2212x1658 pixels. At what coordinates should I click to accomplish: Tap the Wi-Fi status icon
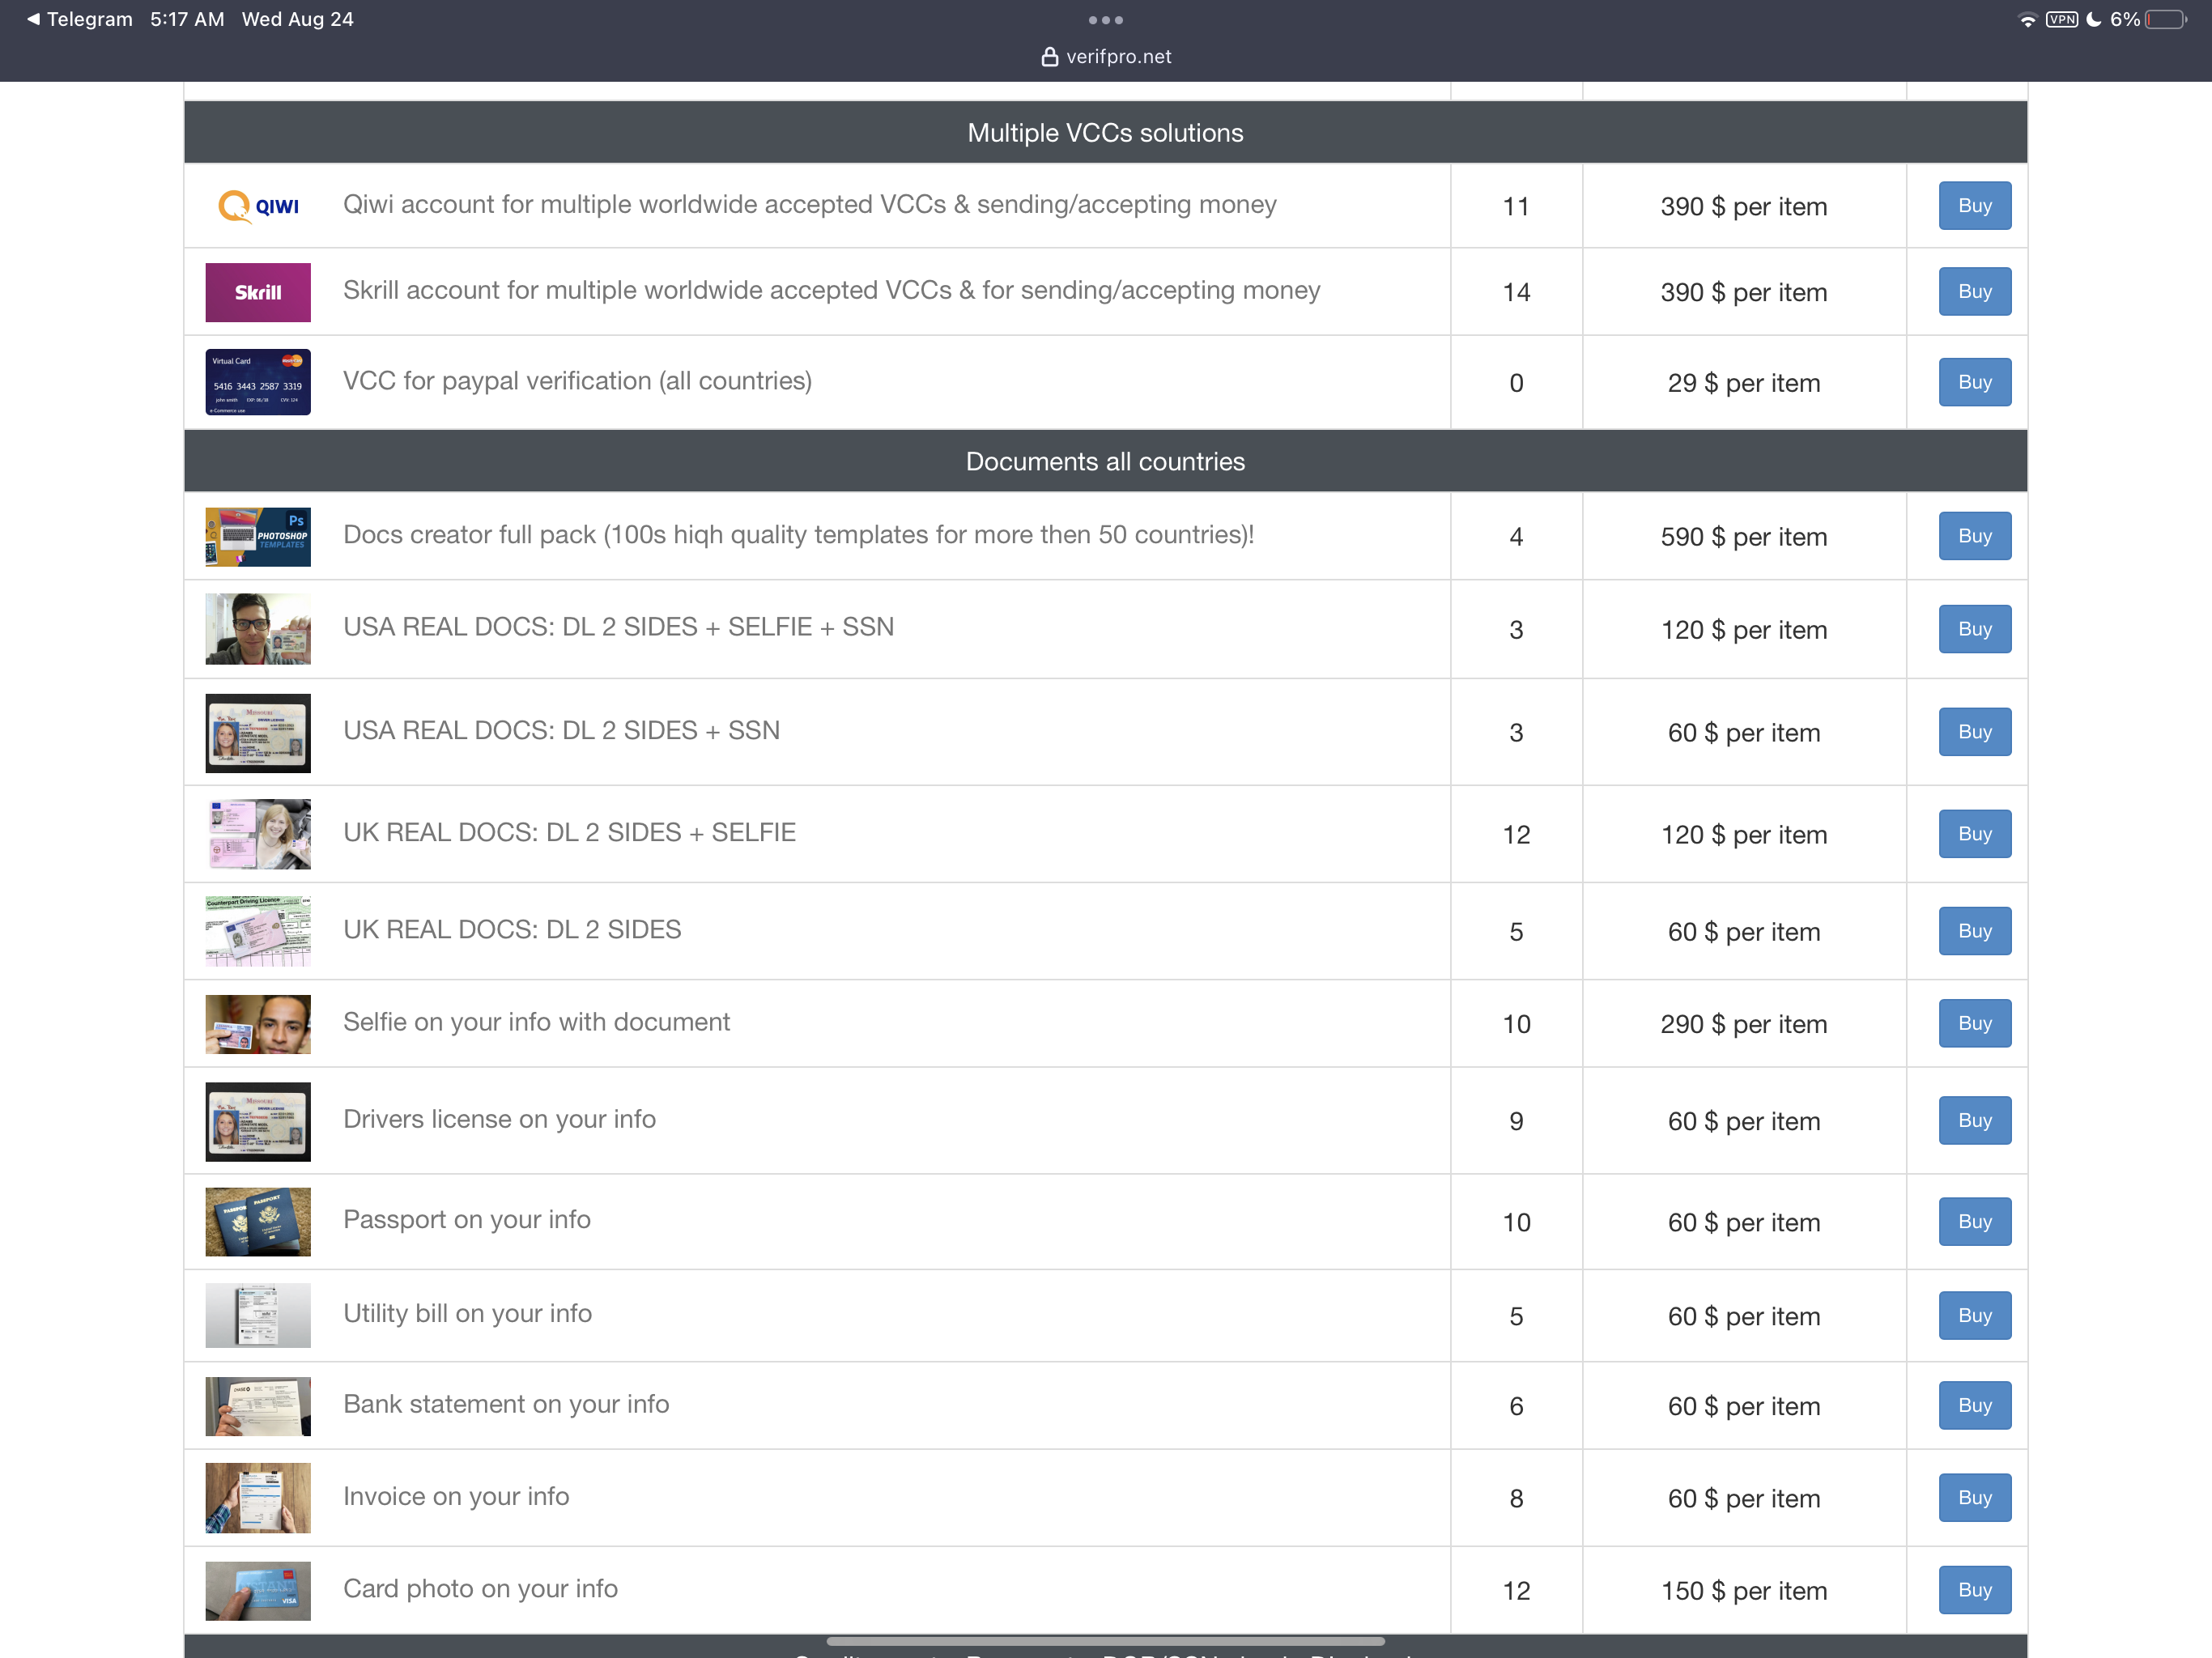tap(2027, 20)
